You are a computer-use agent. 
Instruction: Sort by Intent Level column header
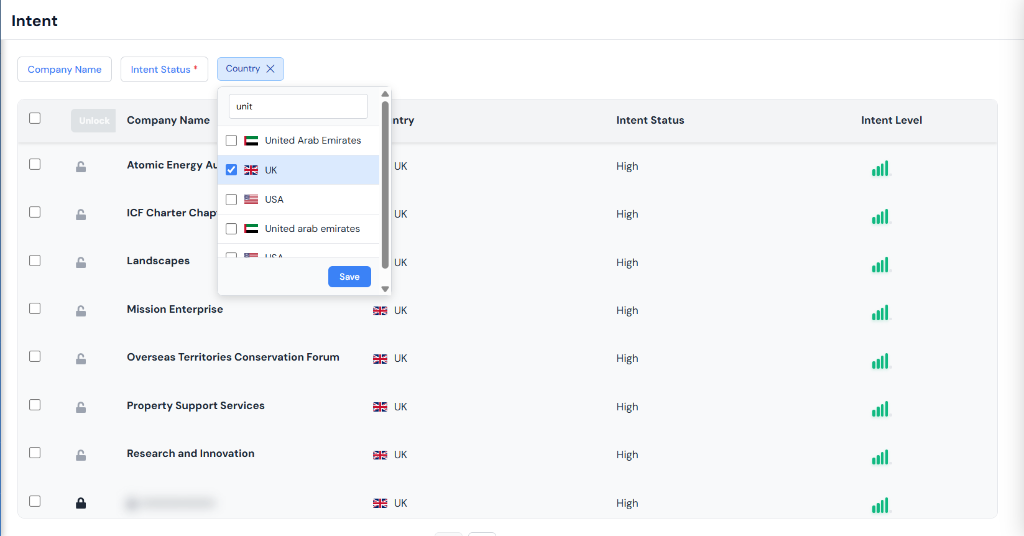coord(891,120)
